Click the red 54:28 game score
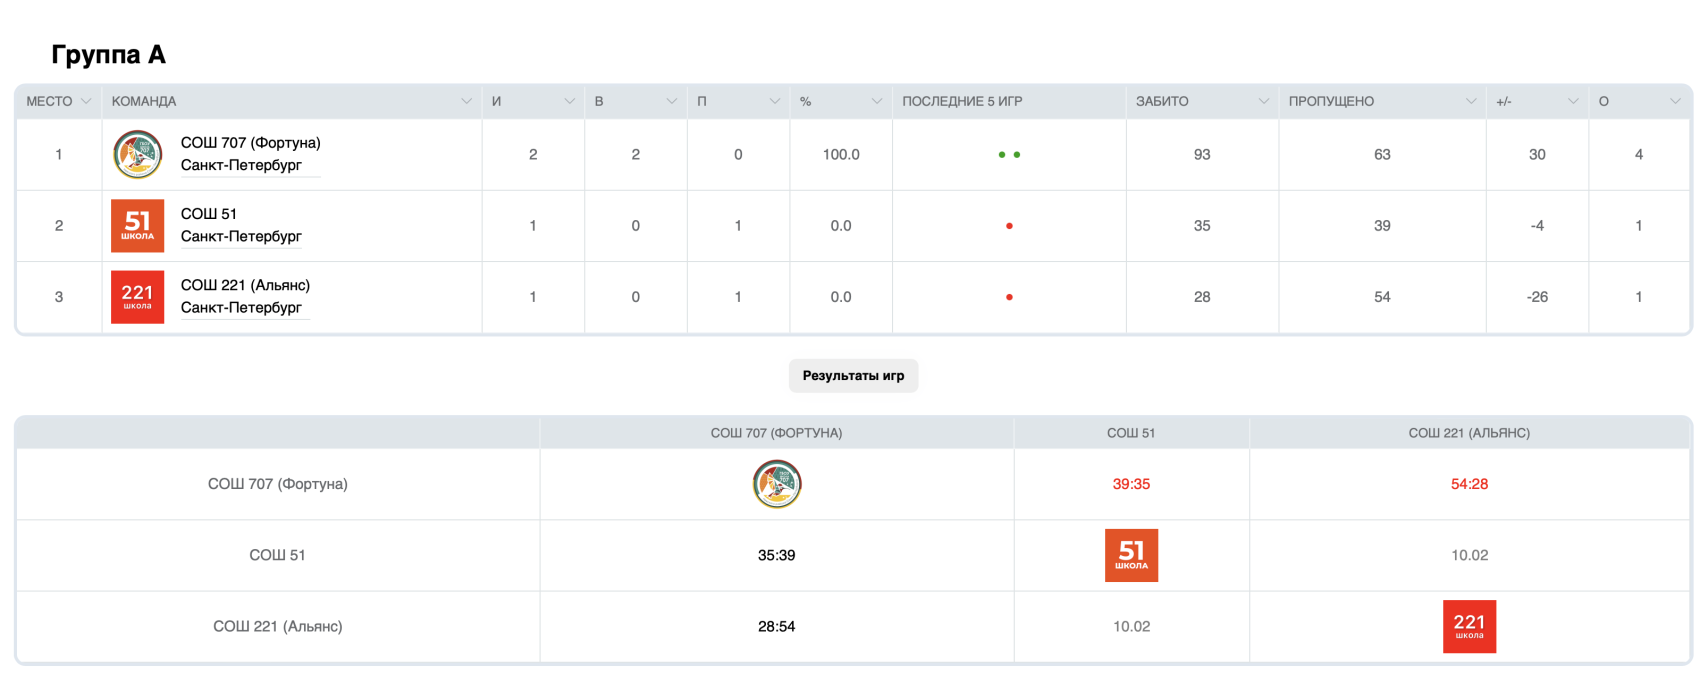The height and width of the screenshot is (691, 1700). [1469, 484]
